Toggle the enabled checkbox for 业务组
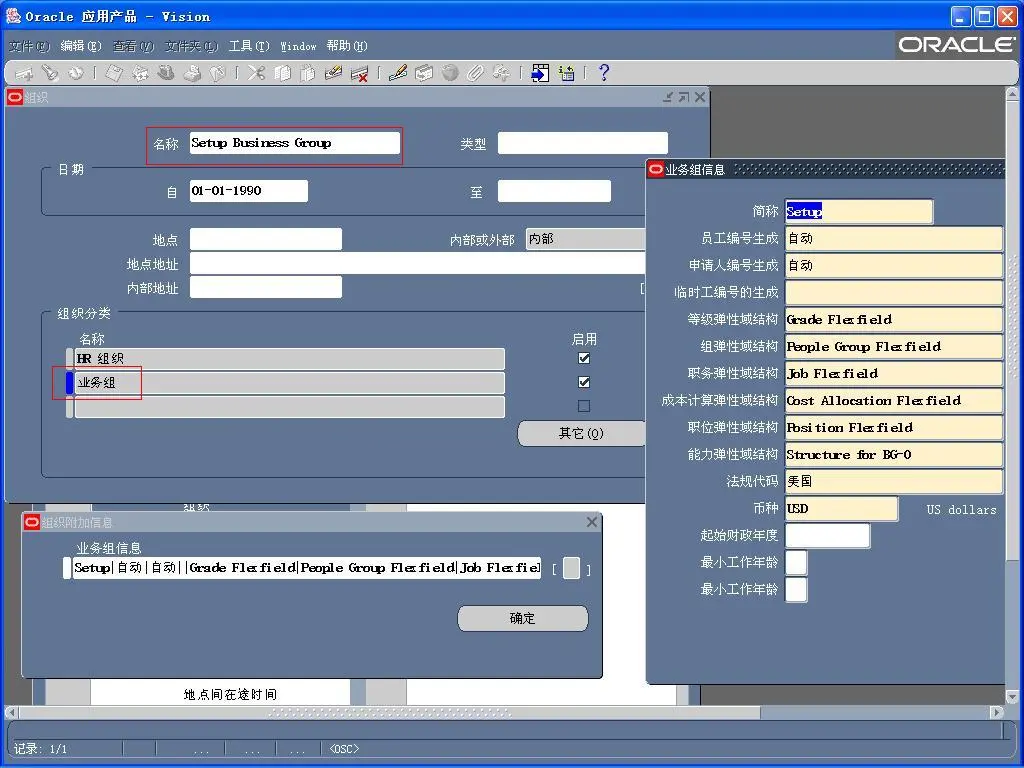 point(584,382)
